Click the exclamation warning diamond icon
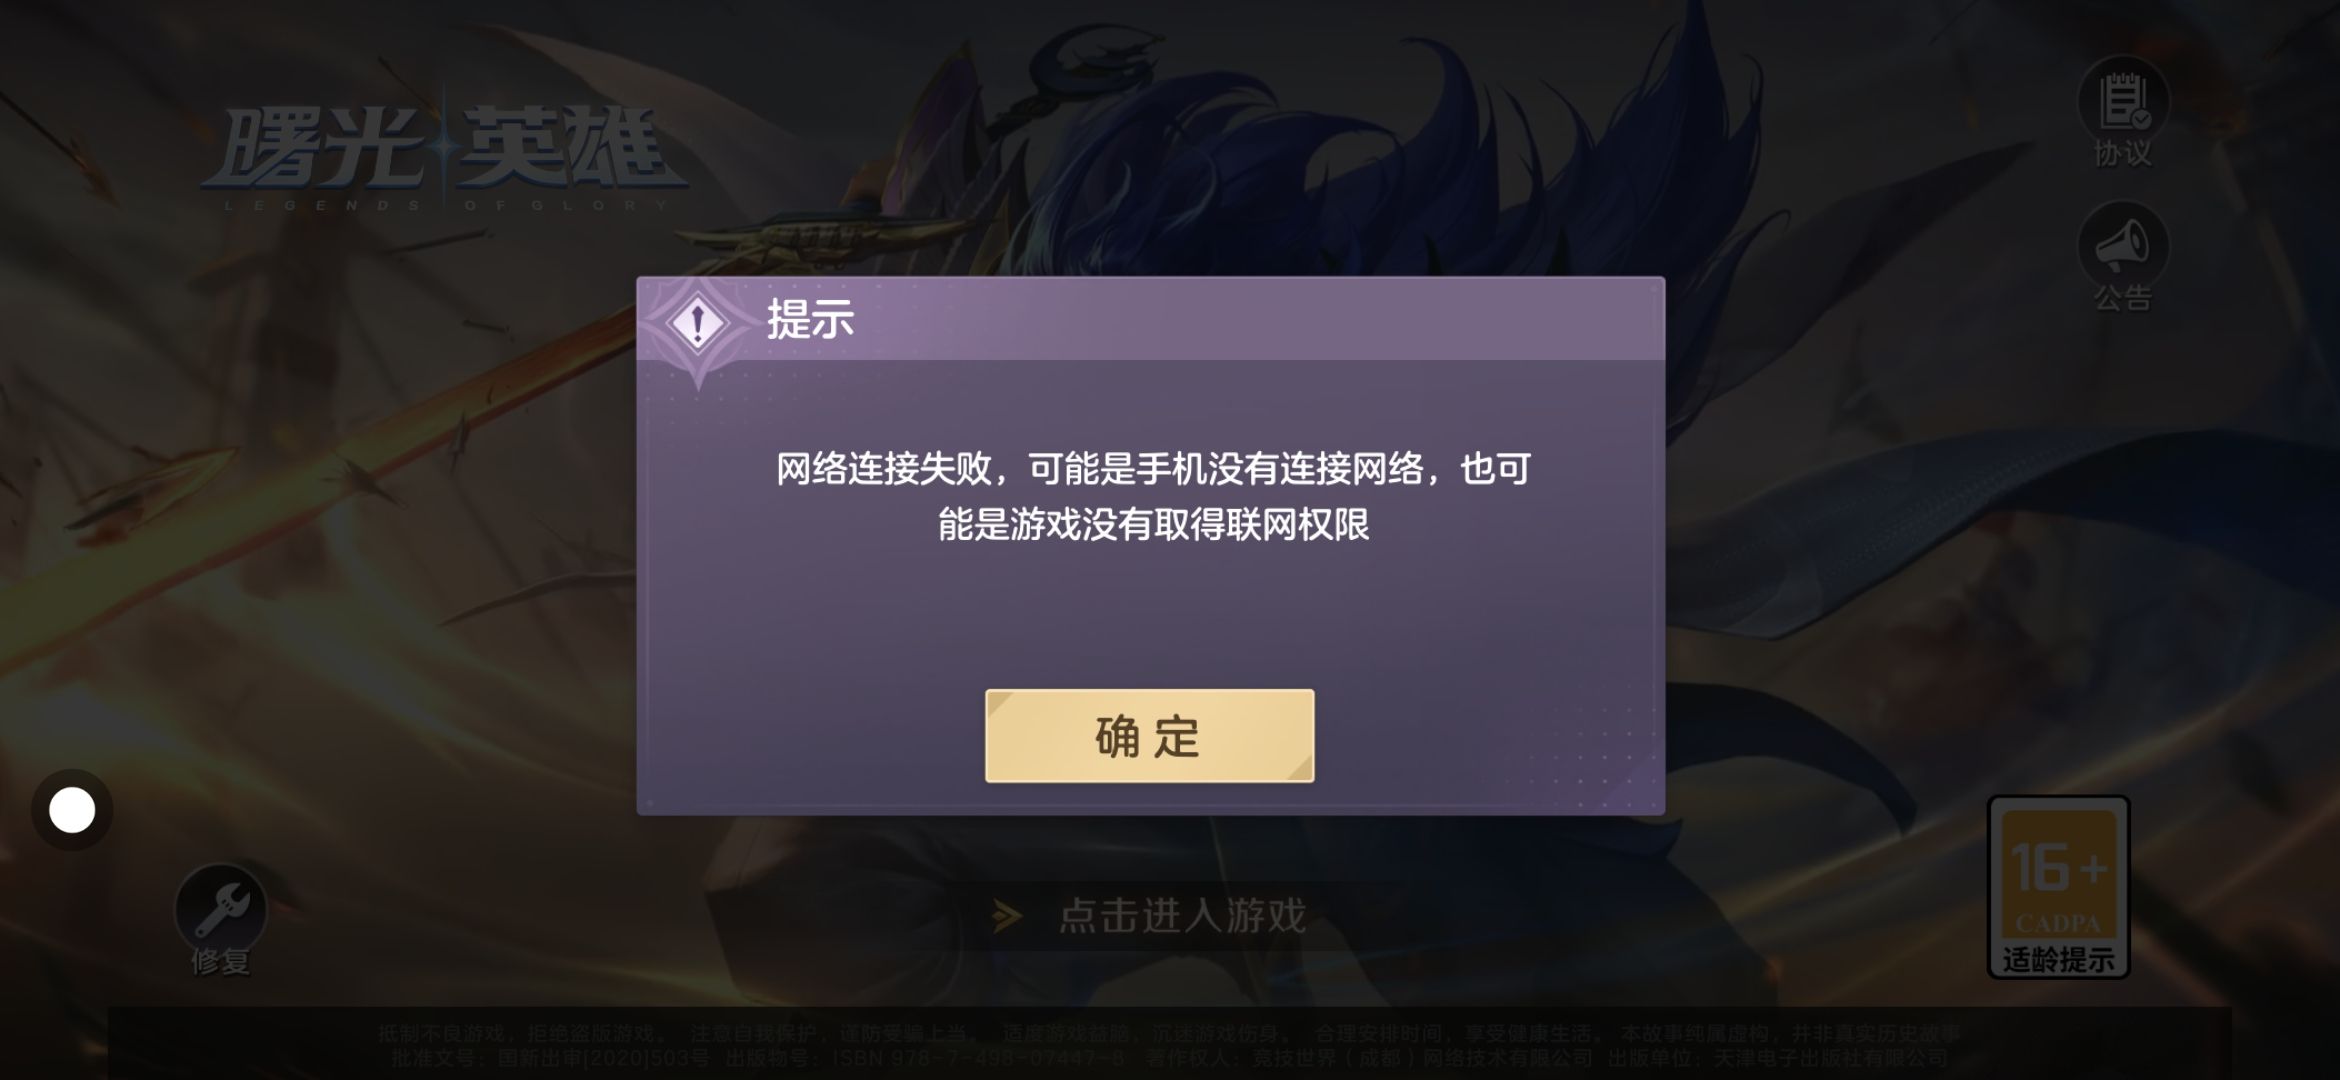This screenshot has width=2340, height=1080. click(x=698, y=323)
